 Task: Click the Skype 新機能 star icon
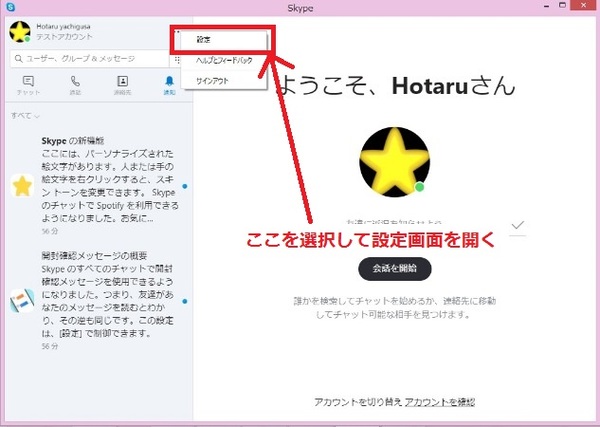coord(22,186)
